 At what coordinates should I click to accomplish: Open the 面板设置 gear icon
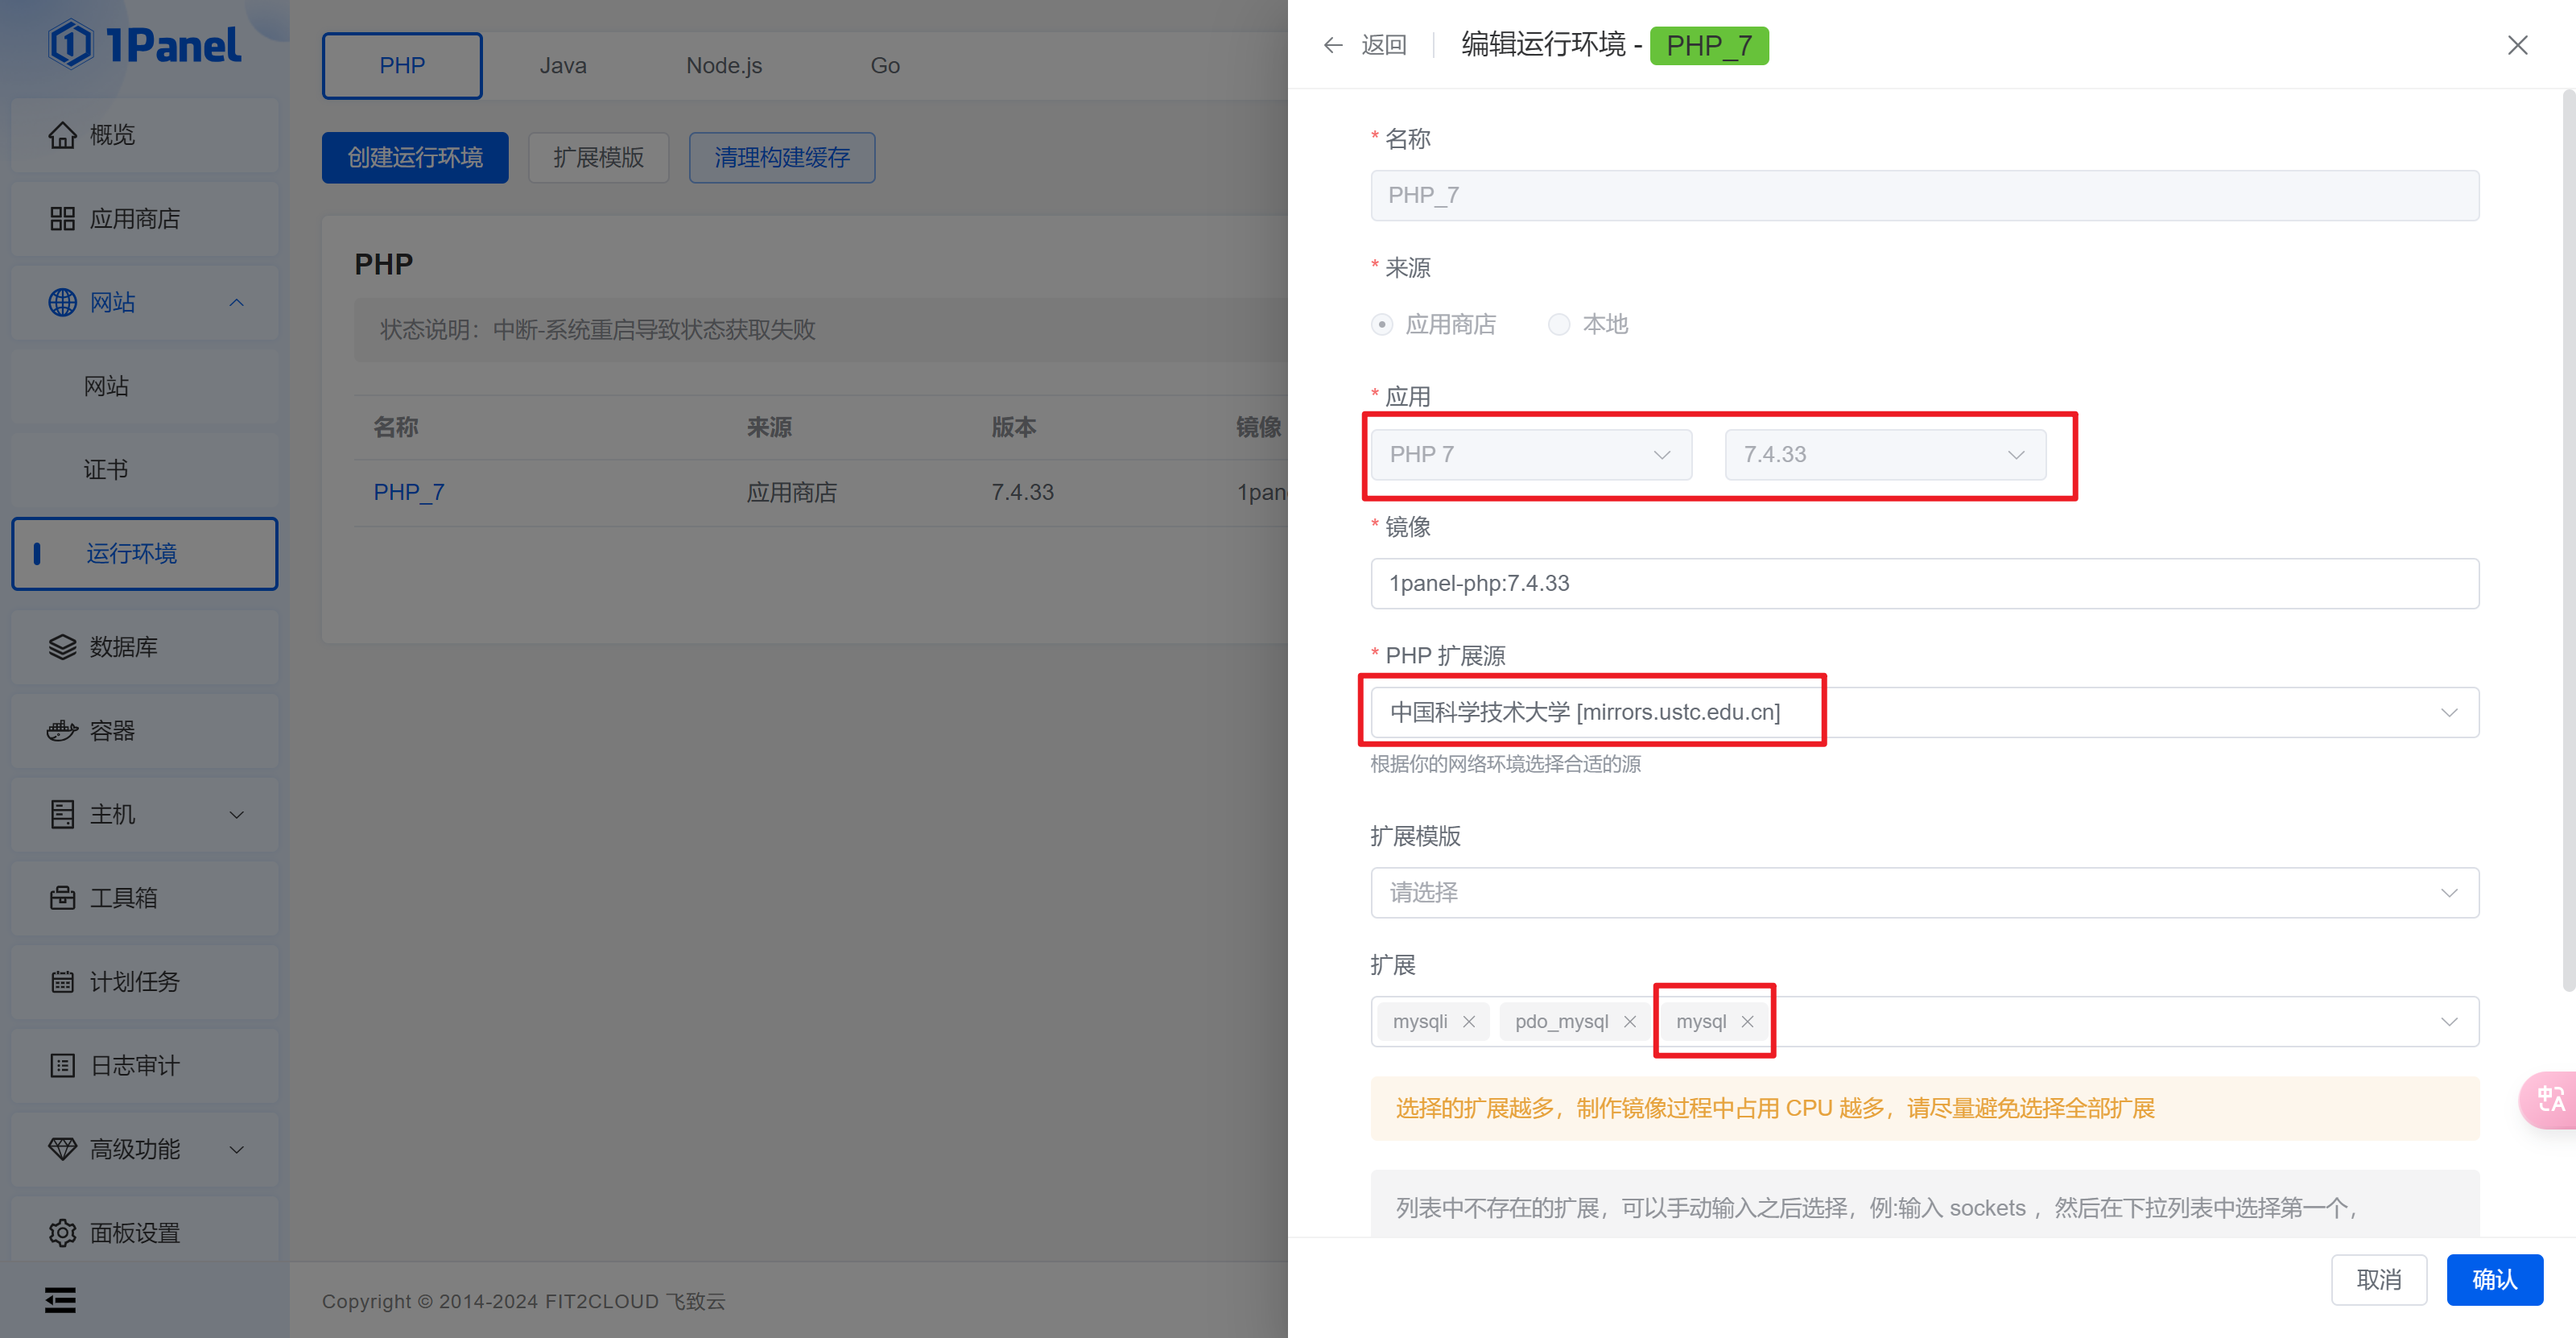[62, 1233]
